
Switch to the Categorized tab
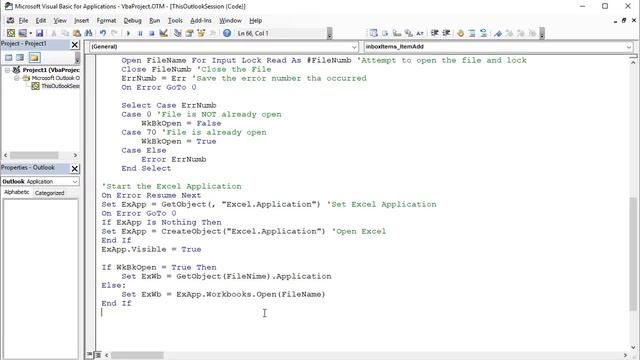point(49,193)
